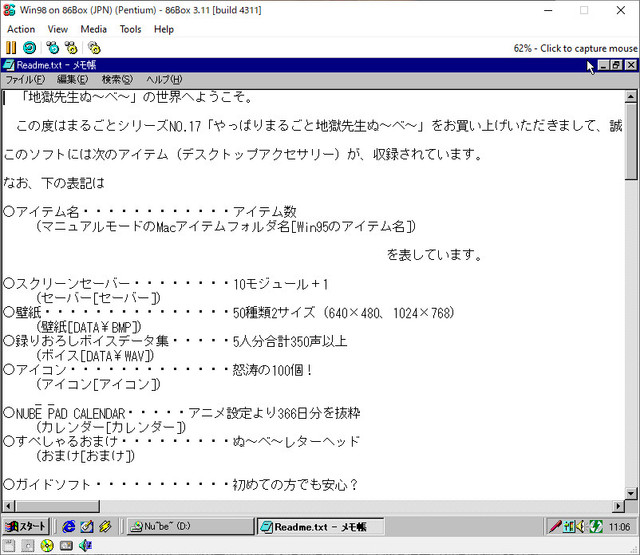The width and height of the screenshot is (640, 555).
Task: Click the red pen IME tray icon
Action: pos(556,526)
